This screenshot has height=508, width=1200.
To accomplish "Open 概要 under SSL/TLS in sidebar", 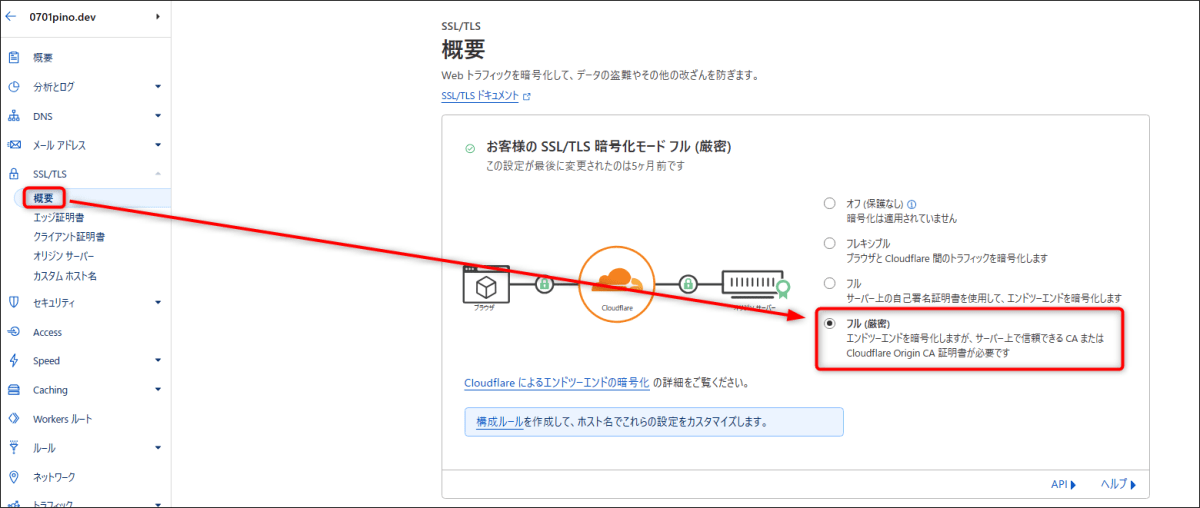I will click(44, 198).
